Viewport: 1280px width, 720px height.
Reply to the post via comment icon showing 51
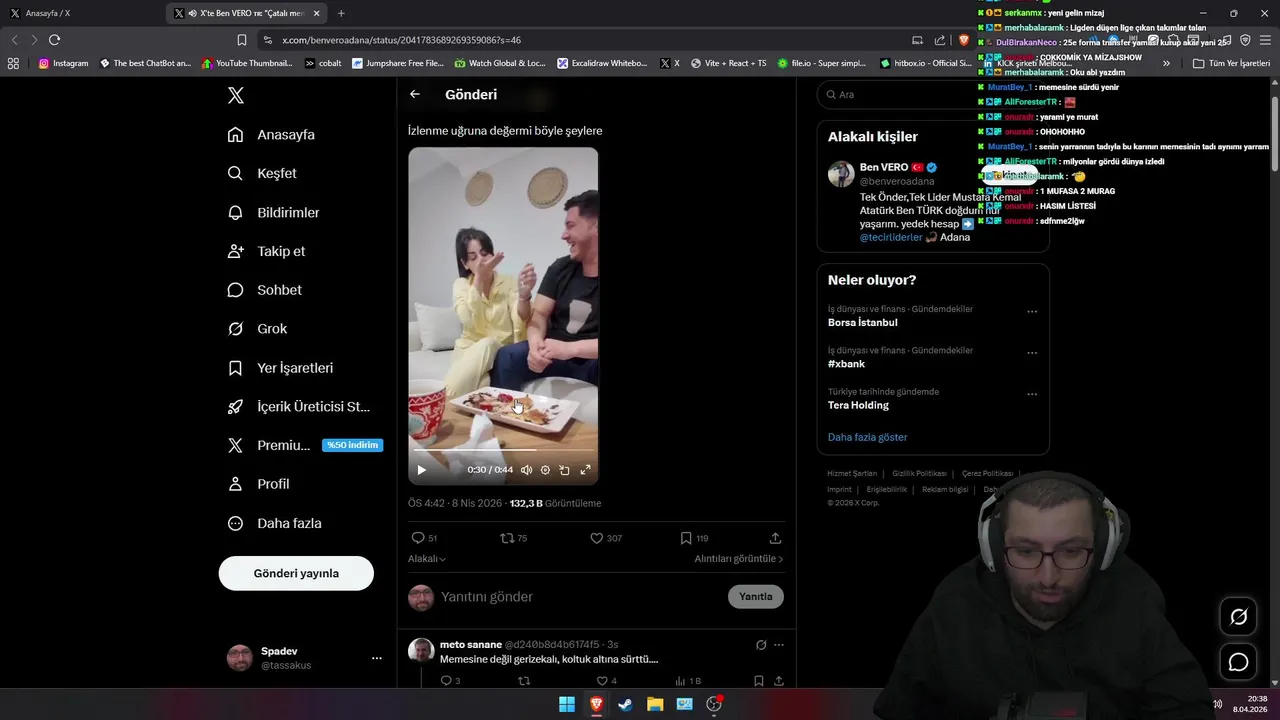point(424,538)
